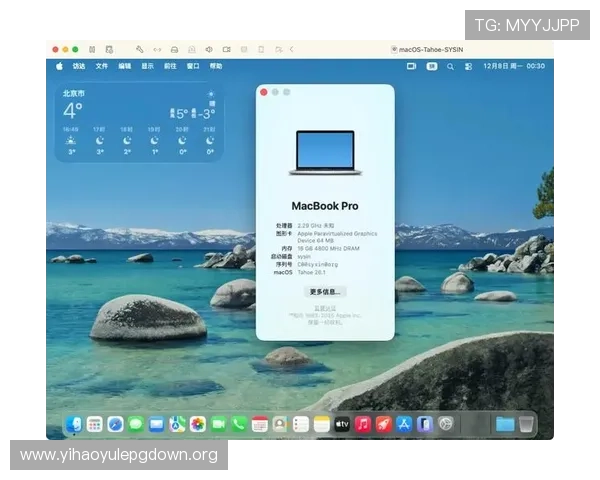This screenshot has width=600, height=480.
Task: Select the 17时 hourly forecast entry
Action: click(x=99, y=140)
